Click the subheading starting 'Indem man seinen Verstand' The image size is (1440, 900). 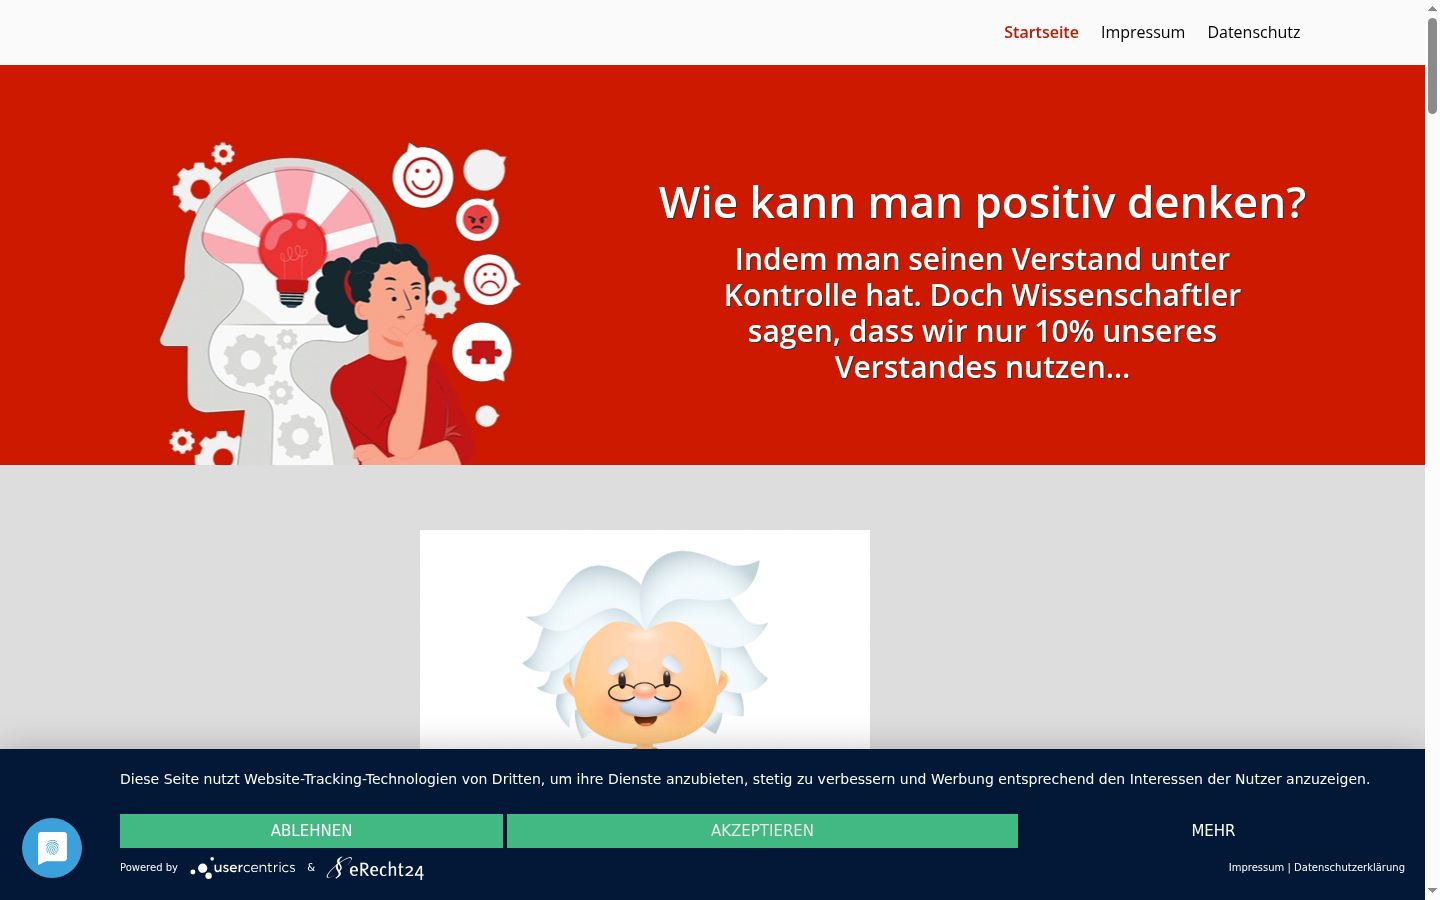[x=982, y=313]
